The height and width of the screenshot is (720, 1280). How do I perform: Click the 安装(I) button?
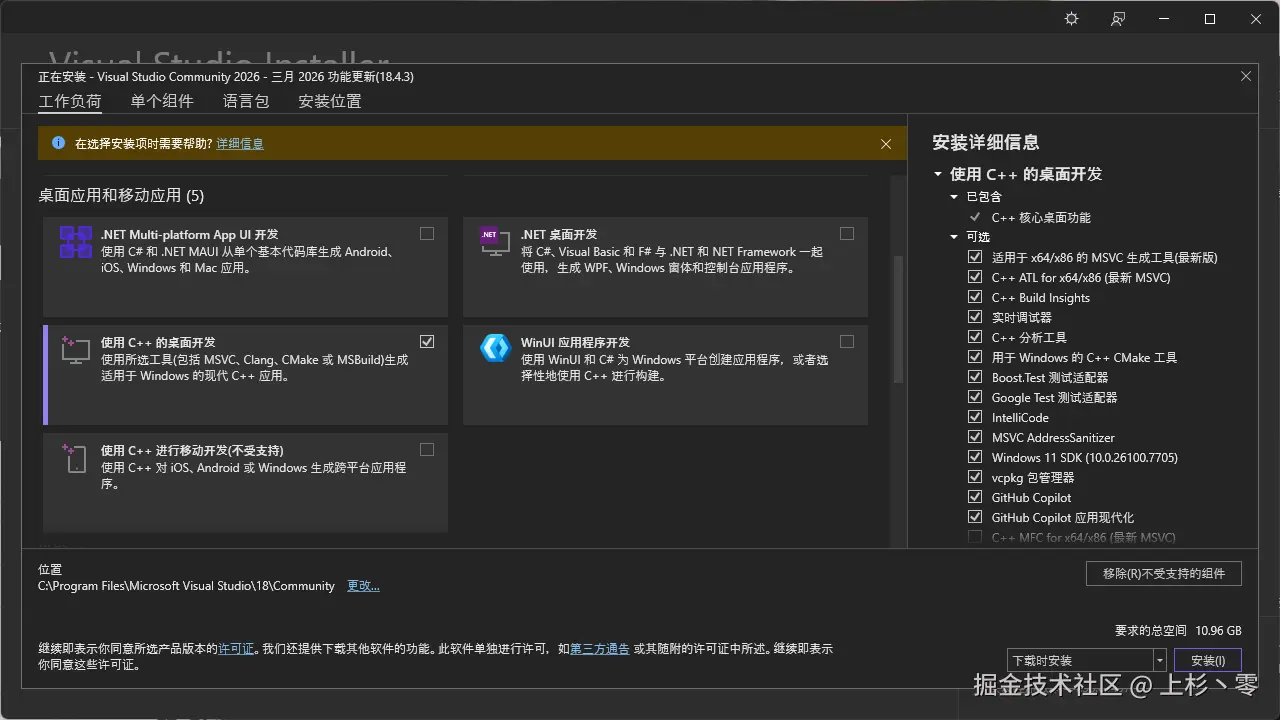click(1208, 660)
